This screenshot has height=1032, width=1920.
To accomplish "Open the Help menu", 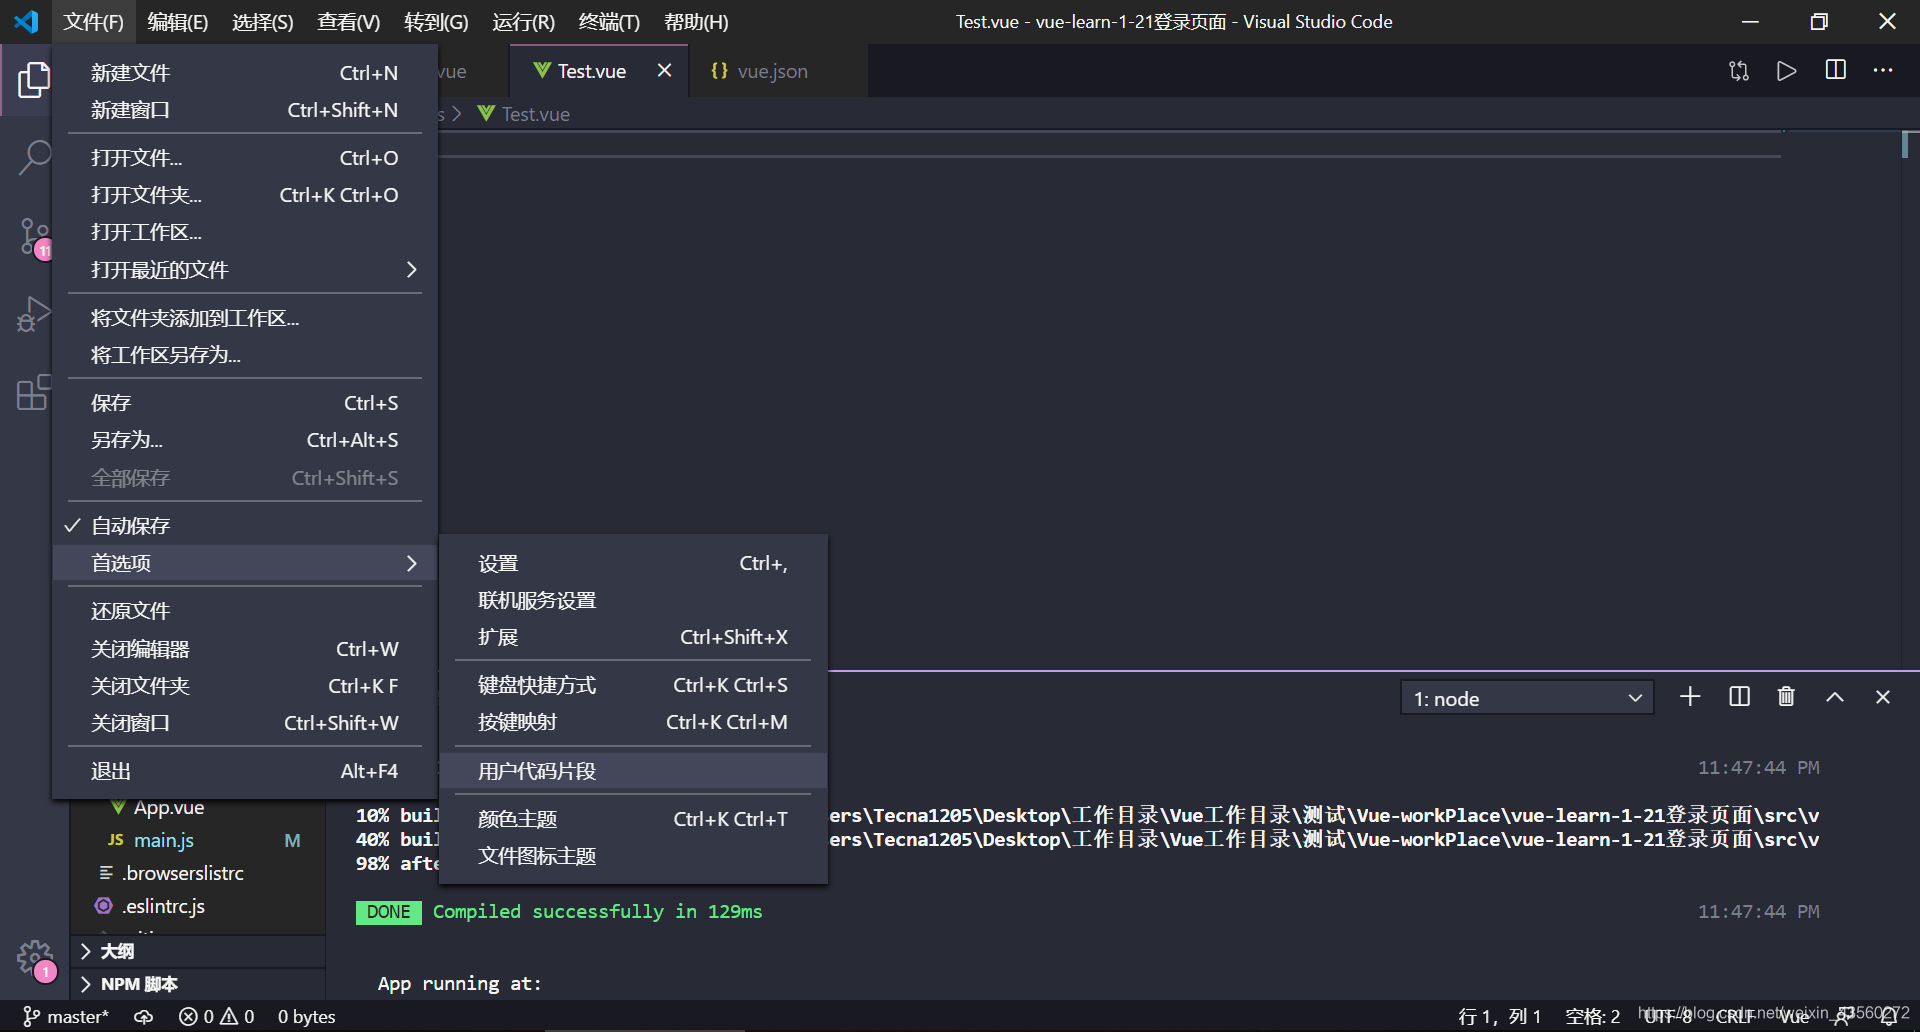I will (696, 22).
